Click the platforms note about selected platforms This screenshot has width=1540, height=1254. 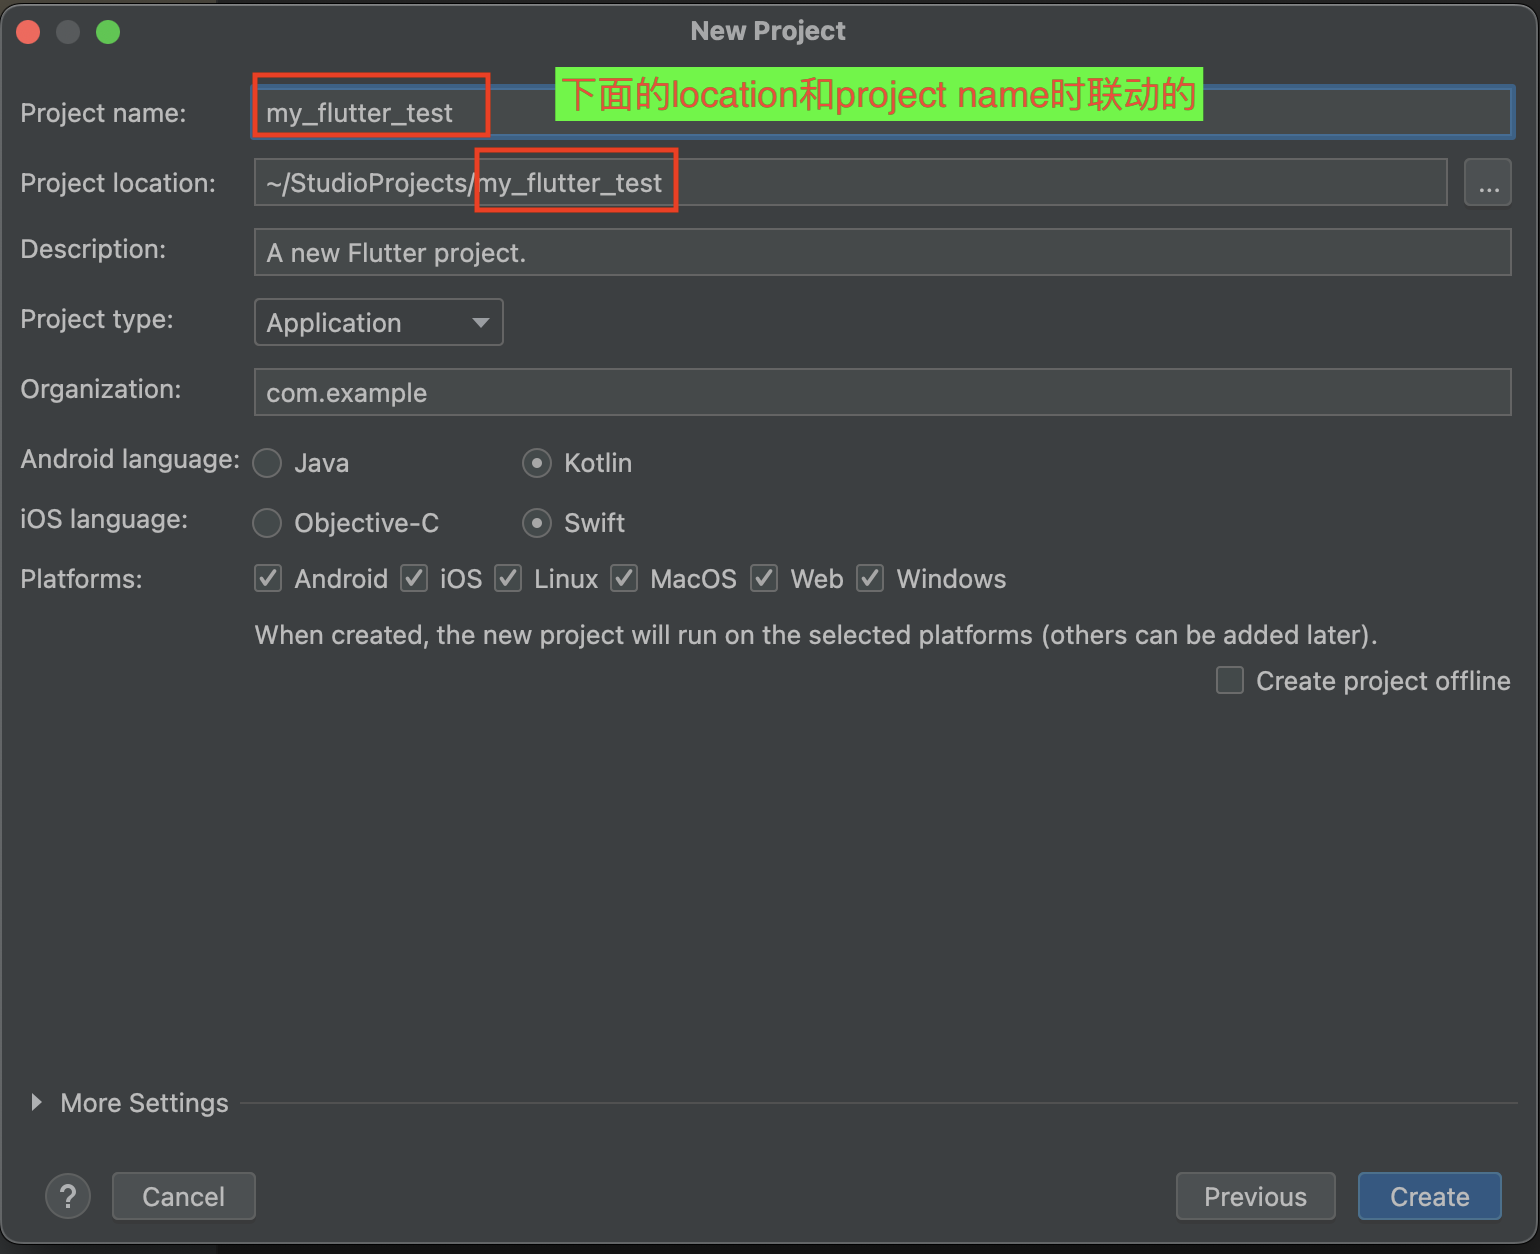coord(816,635)
